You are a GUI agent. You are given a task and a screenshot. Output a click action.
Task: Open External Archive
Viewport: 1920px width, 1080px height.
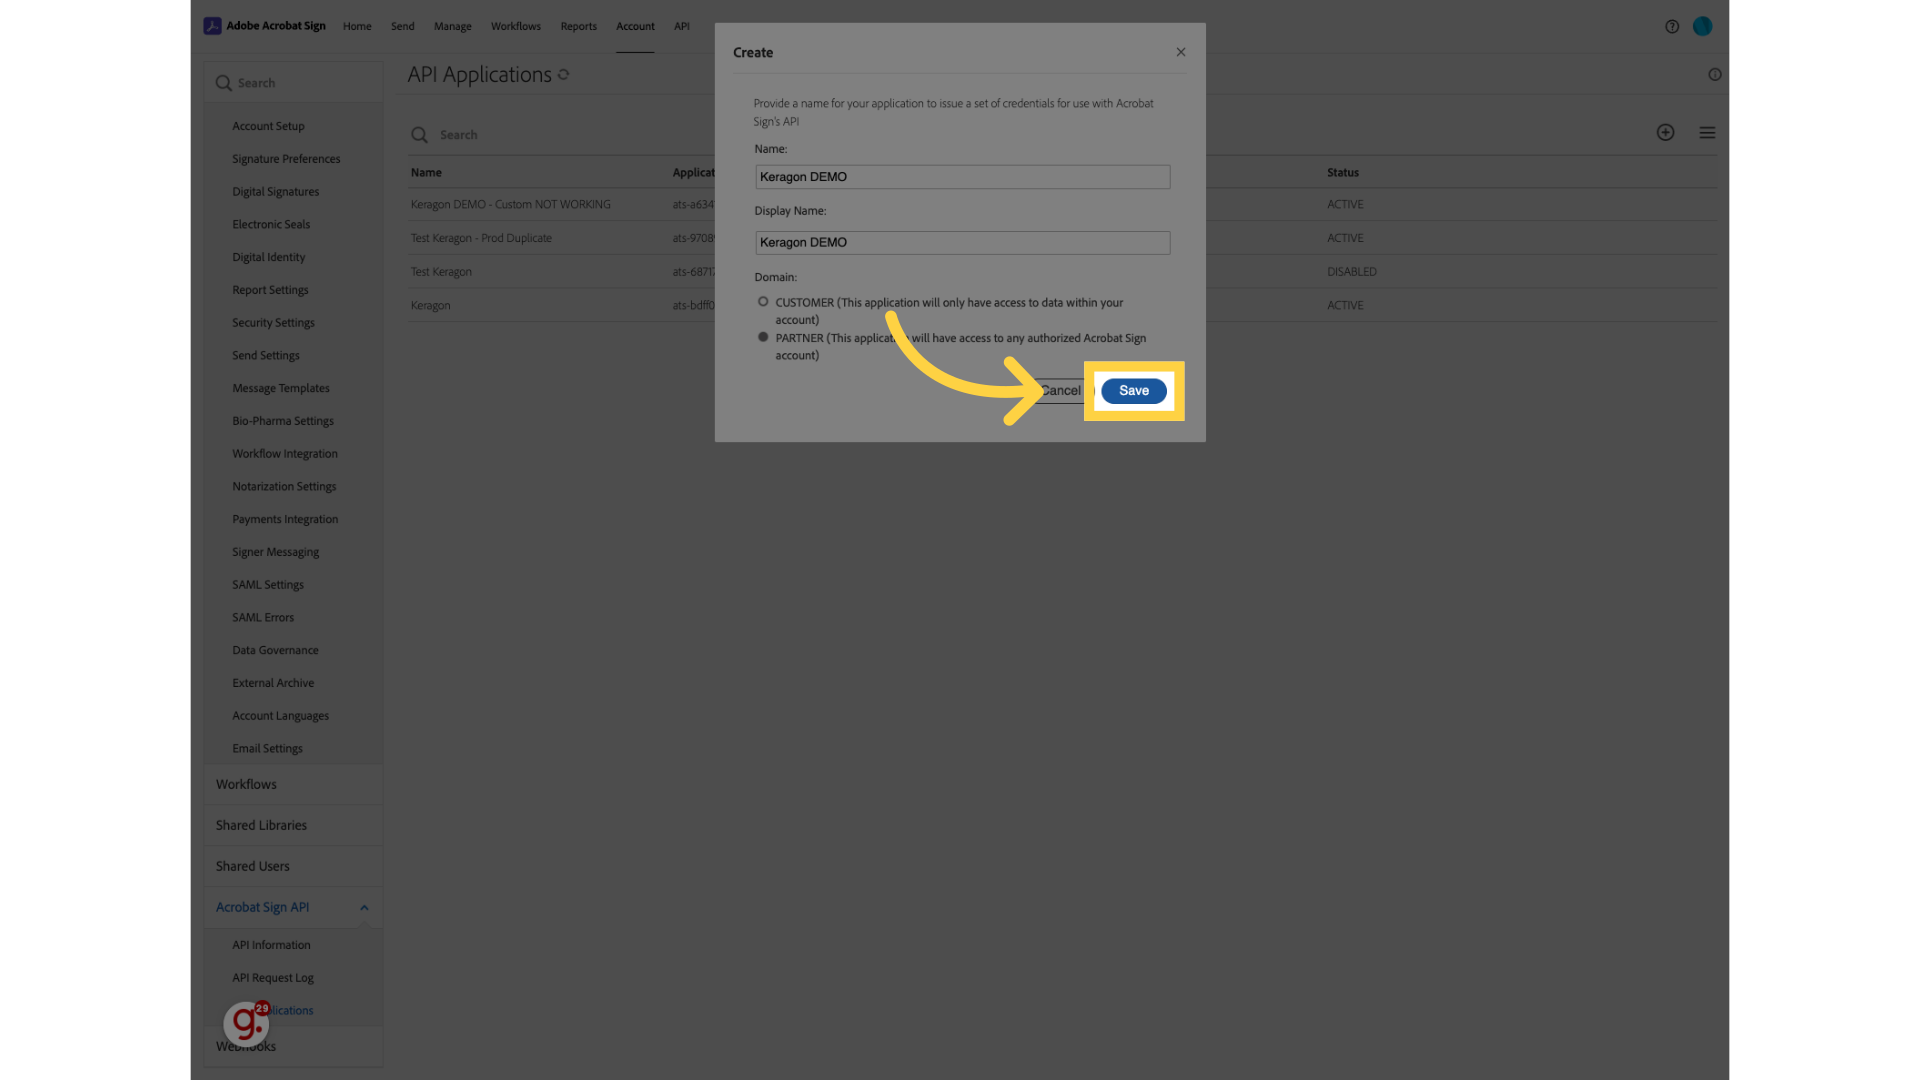point(273,684)
